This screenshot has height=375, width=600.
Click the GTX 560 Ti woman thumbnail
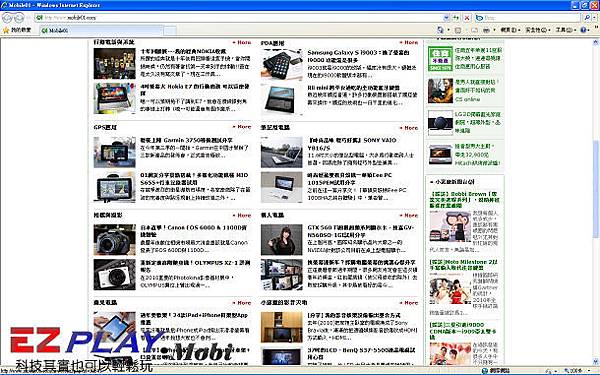[282, 240]
